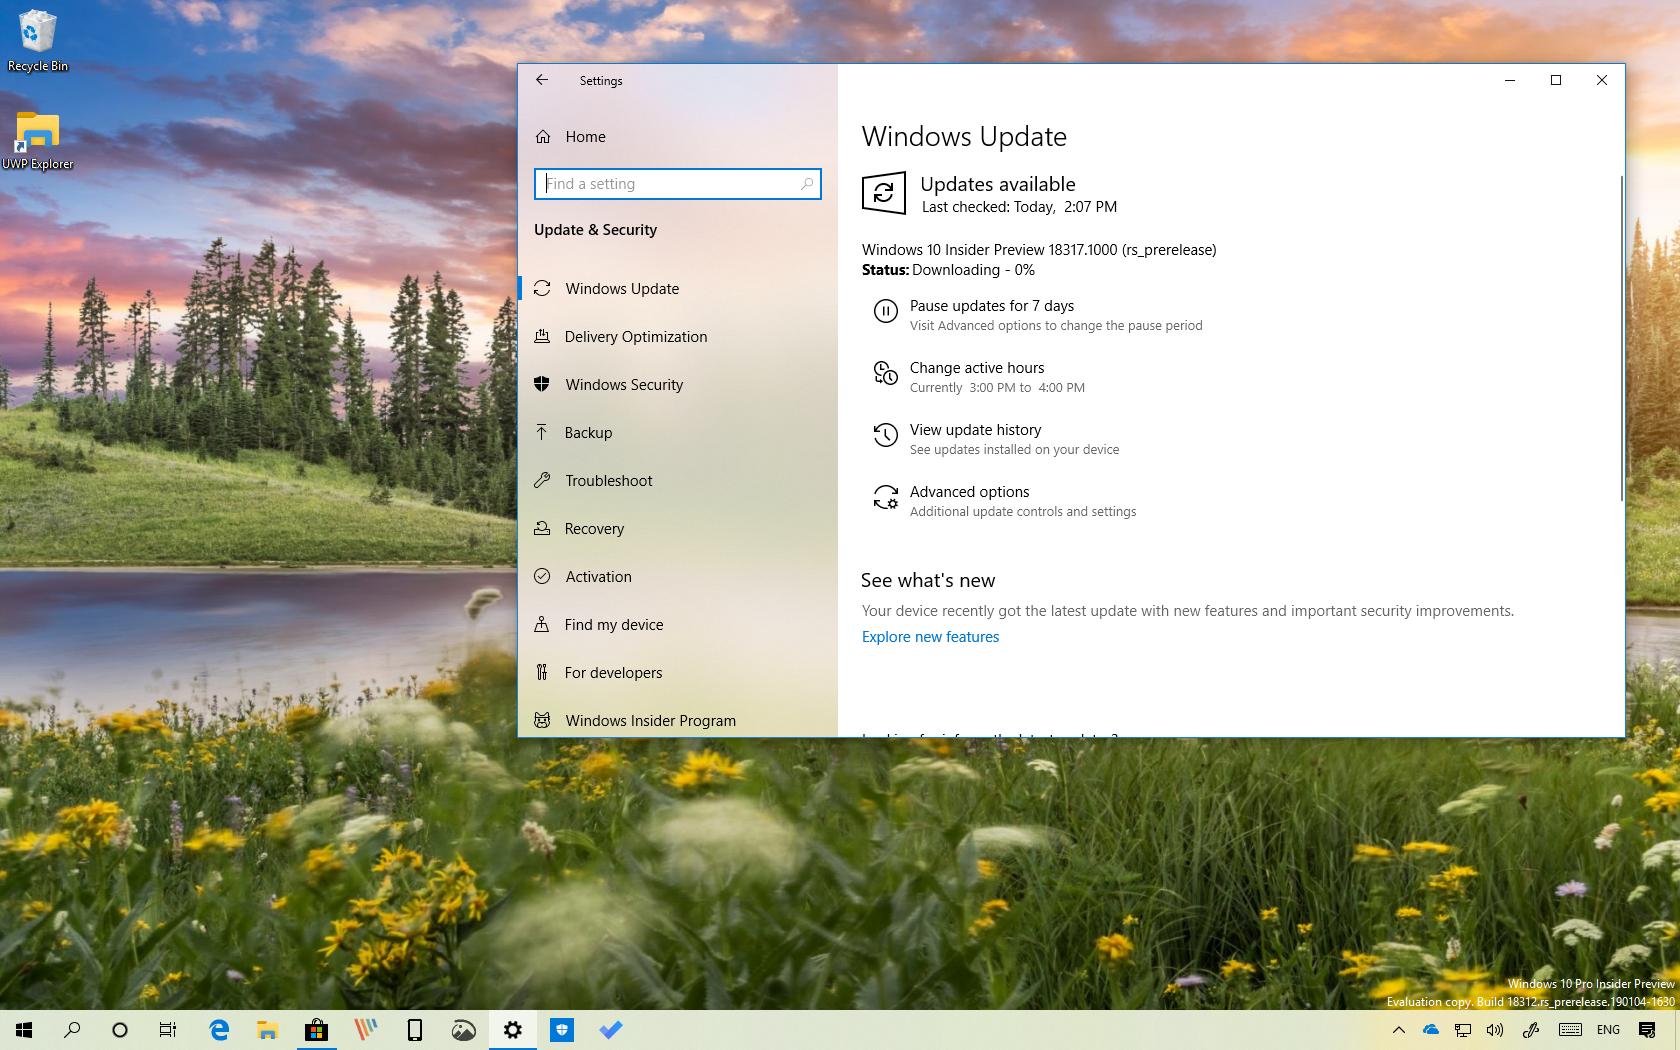This screenshot has width=1680, height=1050.
Task: Click the update history icon
Action: pyautogui.click(x=885, y=435)
